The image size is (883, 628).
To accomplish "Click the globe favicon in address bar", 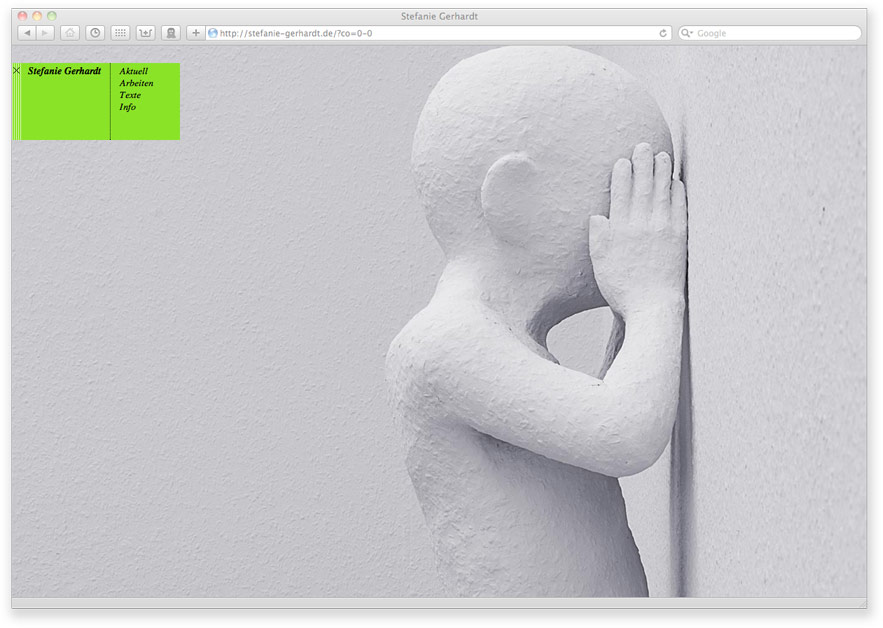I will point(213,33).
